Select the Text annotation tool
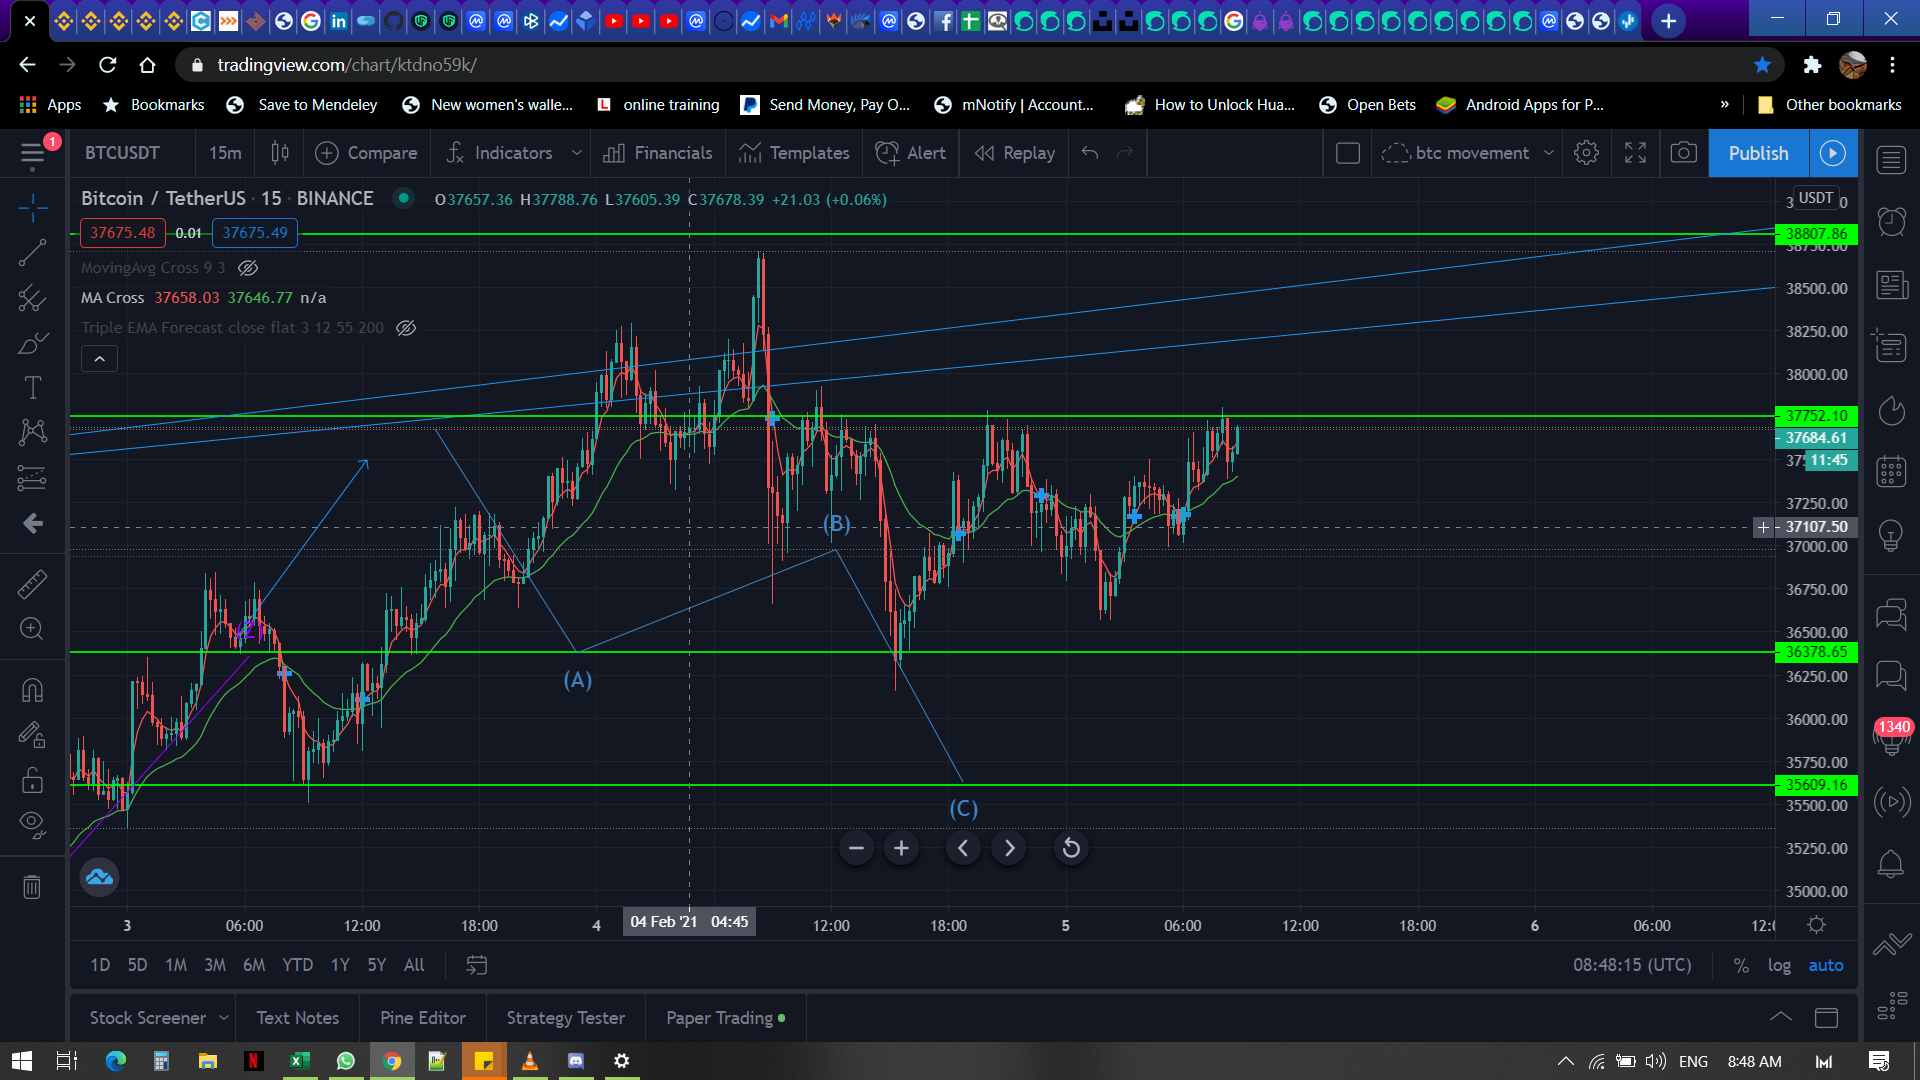Image resolution: width=1920 pixels, height=1080 pixels. pos(32,388)
